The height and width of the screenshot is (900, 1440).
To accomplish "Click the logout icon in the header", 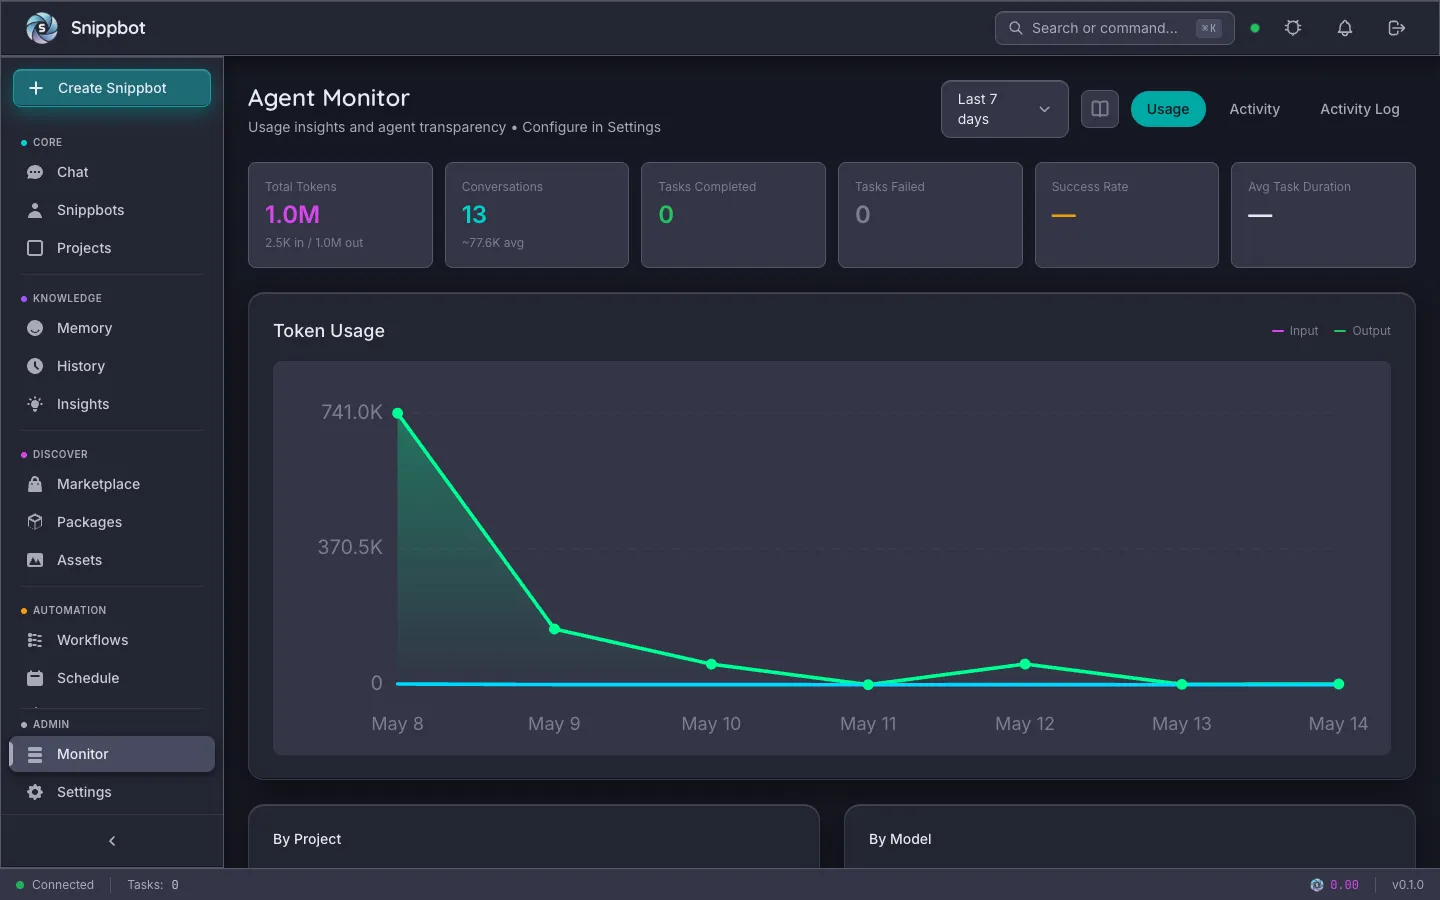I will pyautogui.click(x=1397, y=28).
